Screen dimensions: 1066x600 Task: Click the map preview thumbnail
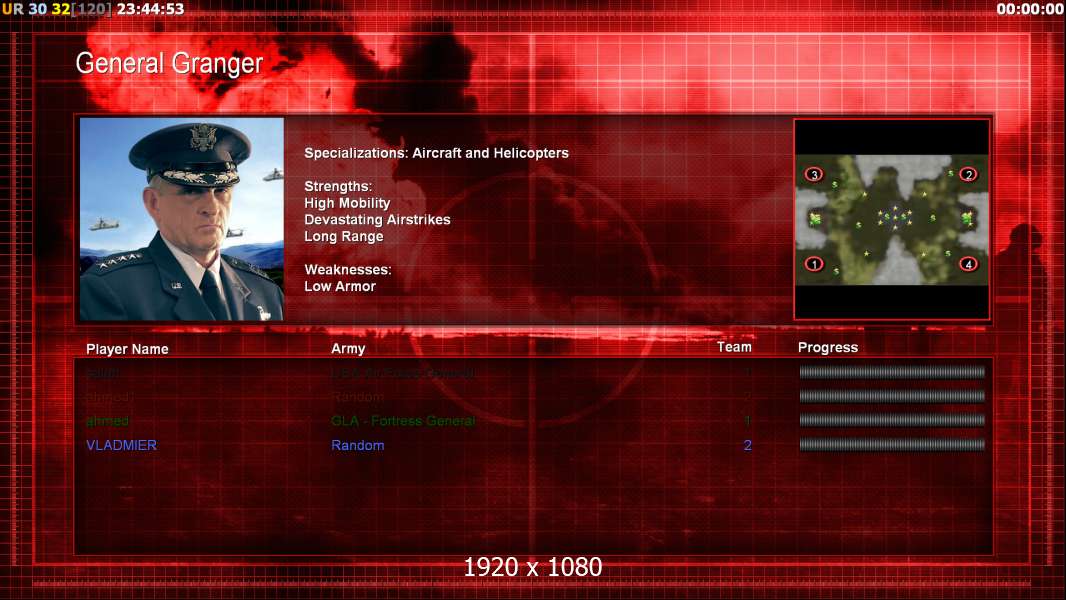(891, 219)
